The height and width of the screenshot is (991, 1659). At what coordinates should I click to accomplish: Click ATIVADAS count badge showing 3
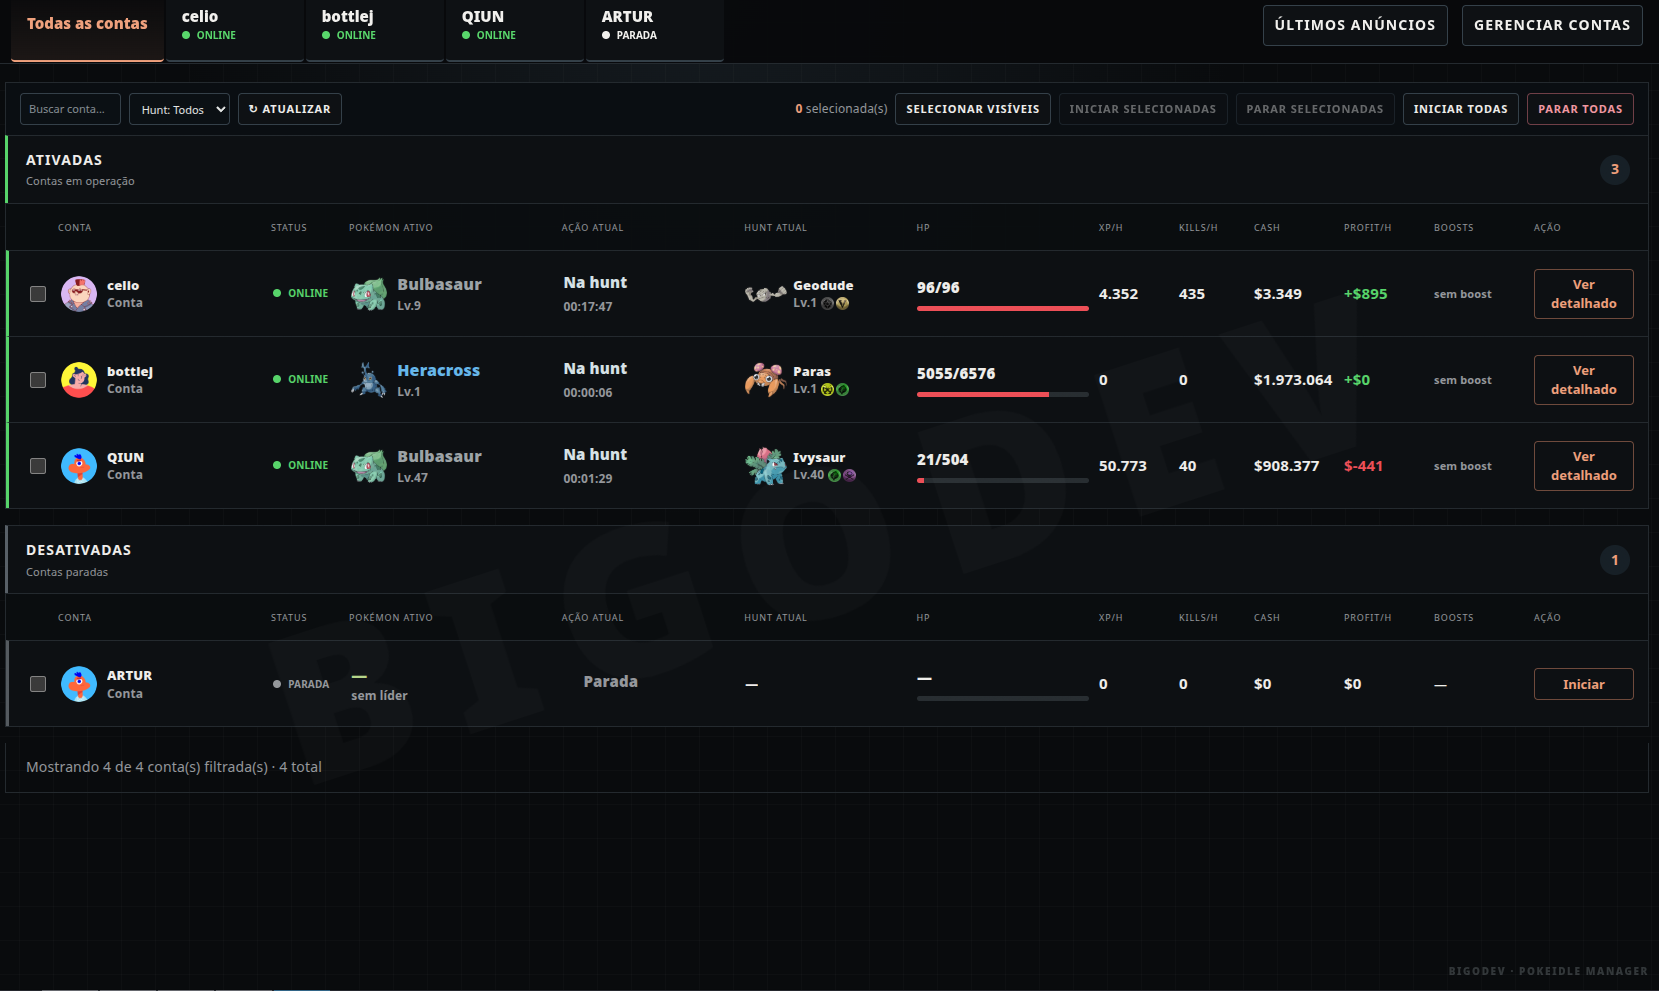1615,170
